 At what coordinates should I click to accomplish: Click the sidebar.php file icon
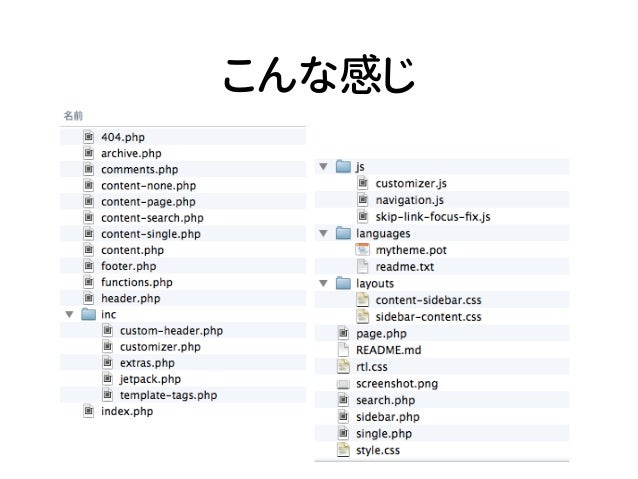point(343,417)
